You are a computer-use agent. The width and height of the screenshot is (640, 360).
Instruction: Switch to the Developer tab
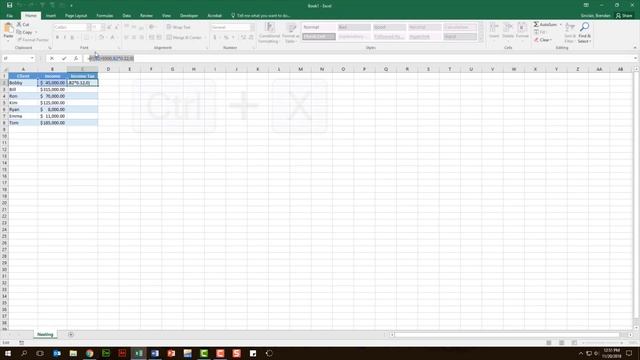coord(189,16)
